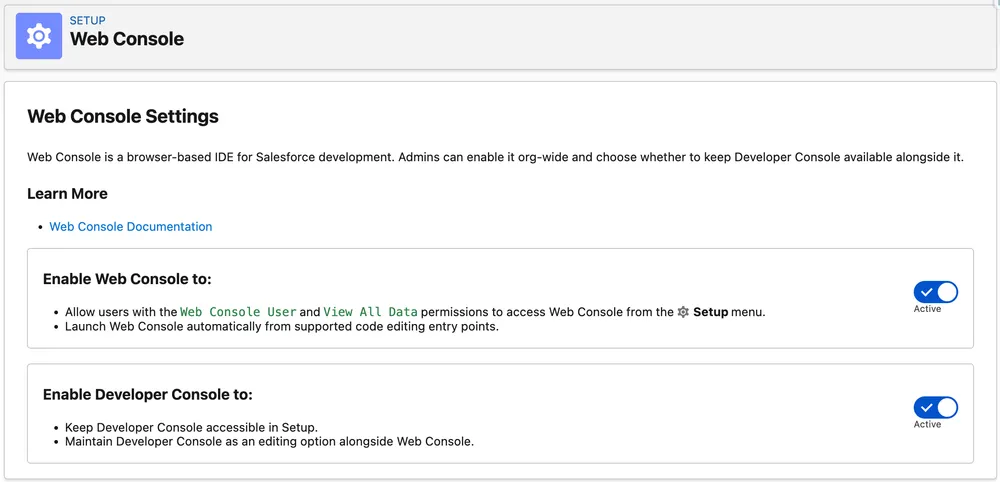Click the 'Web Console User' permission text
The image size is (1000, 482).
(x=239, y=312)
